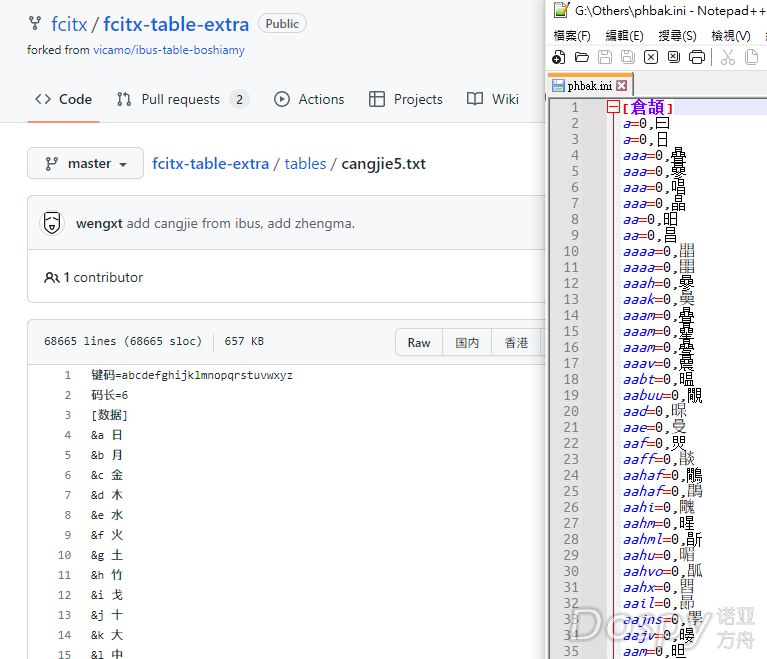Click the Close document icon in Notepad++ toolbar
Screen dimensions: 767x659
click(651, 58)
